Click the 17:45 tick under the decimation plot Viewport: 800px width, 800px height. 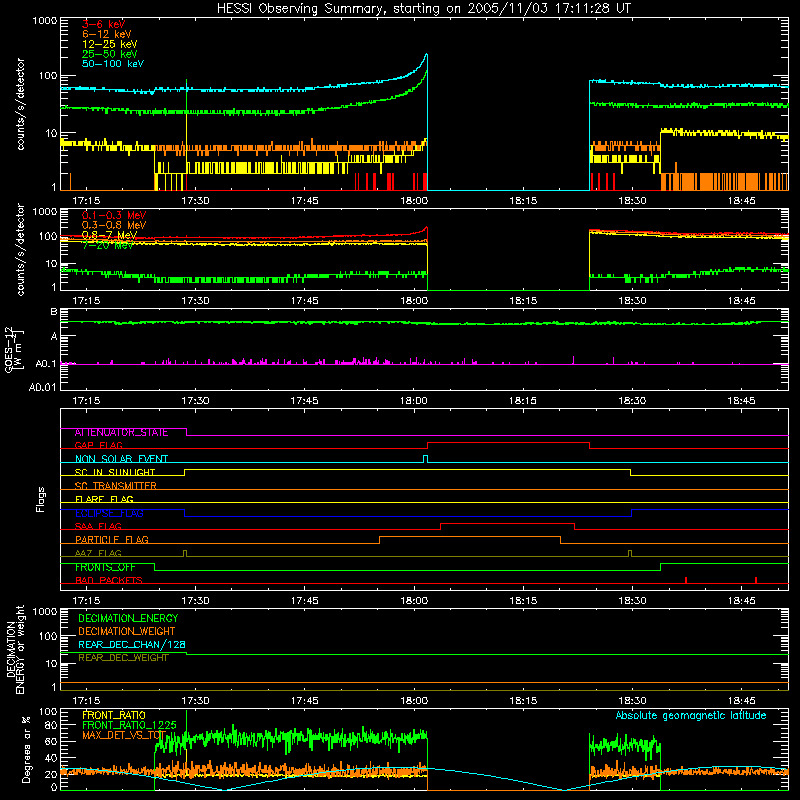click(x=305, y=701)
